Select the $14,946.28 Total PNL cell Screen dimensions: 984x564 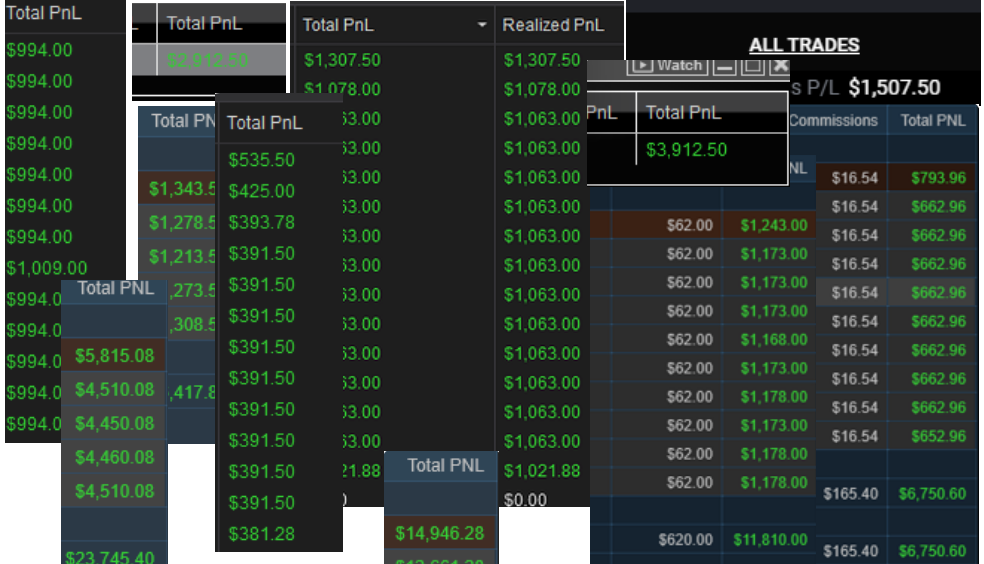[439, 533]
